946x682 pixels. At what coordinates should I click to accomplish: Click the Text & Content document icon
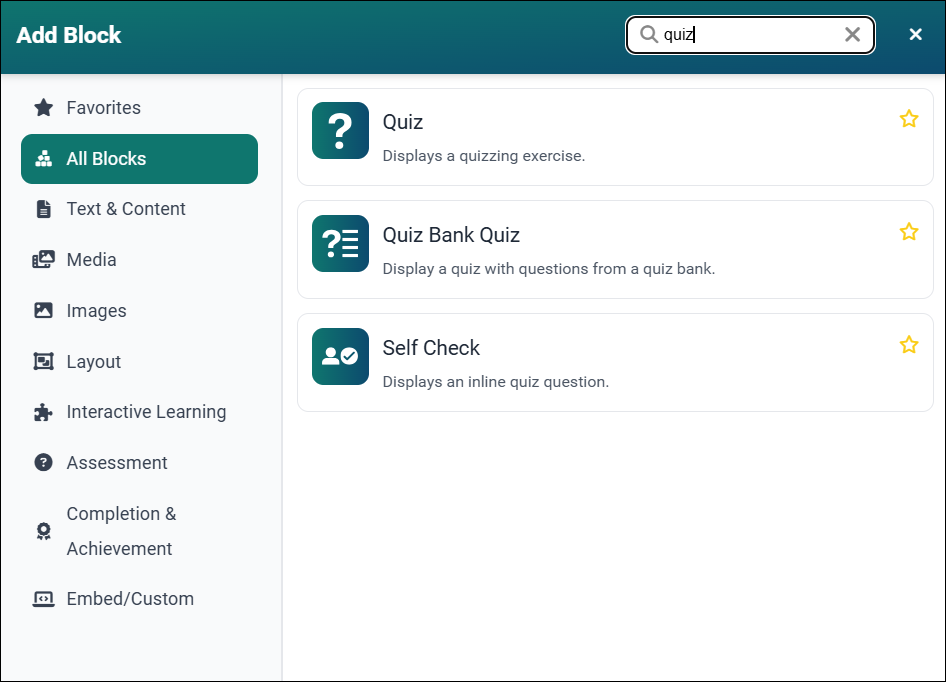(43, 208)
